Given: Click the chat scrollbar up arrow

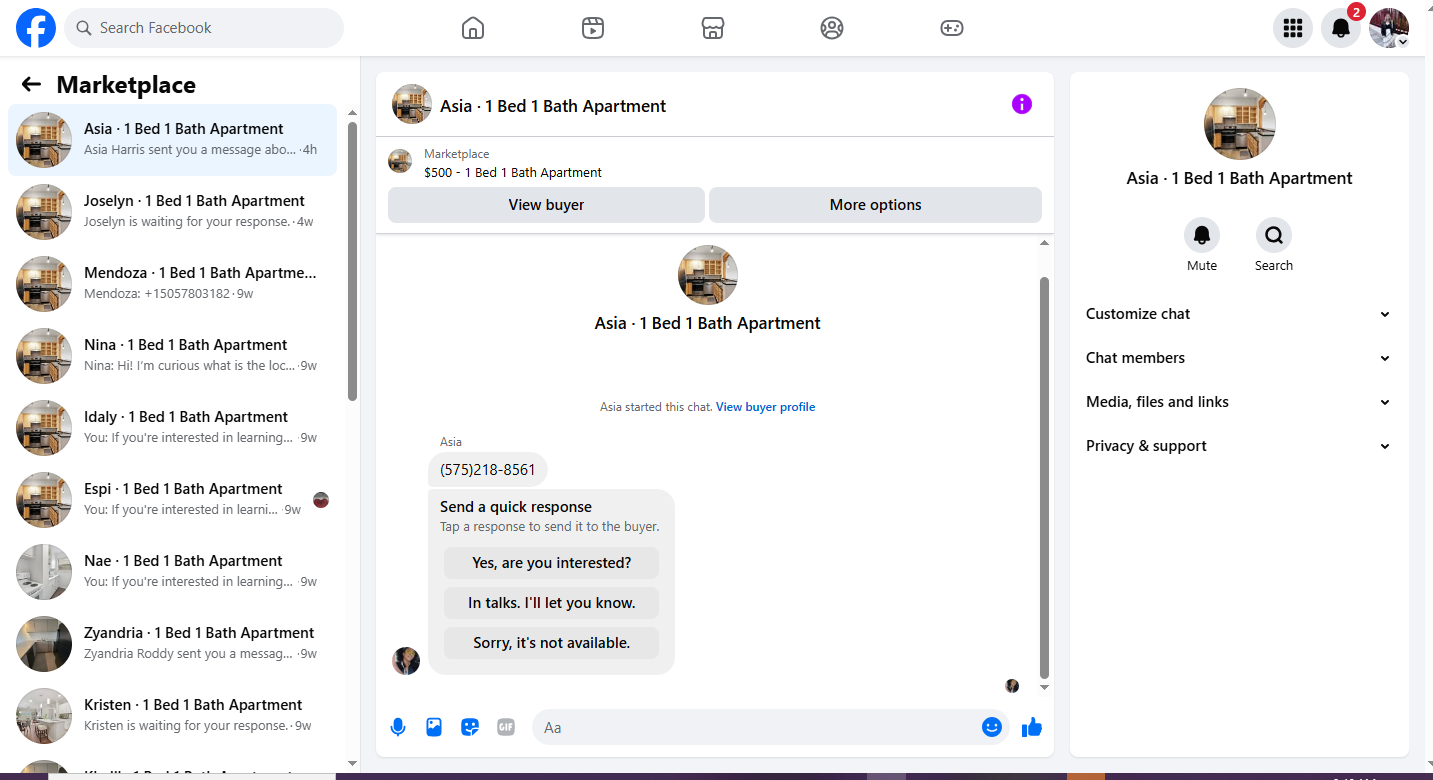Looking at the screenshot, I should click(1045, 243).
